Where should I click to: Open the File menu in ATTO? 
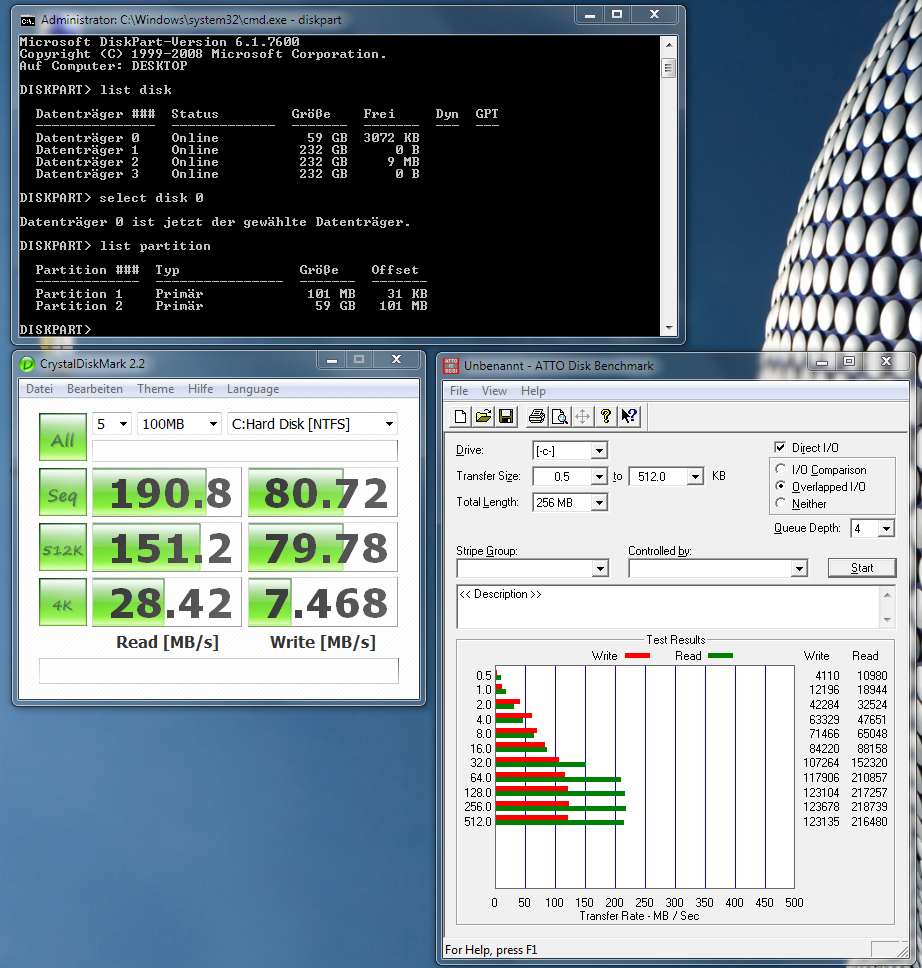pos(459,391)
